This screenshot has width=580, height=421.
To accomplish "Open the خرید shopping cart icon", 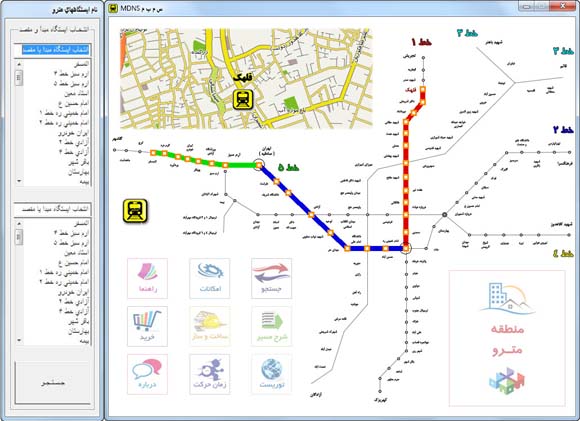I will tap(147, 326).
